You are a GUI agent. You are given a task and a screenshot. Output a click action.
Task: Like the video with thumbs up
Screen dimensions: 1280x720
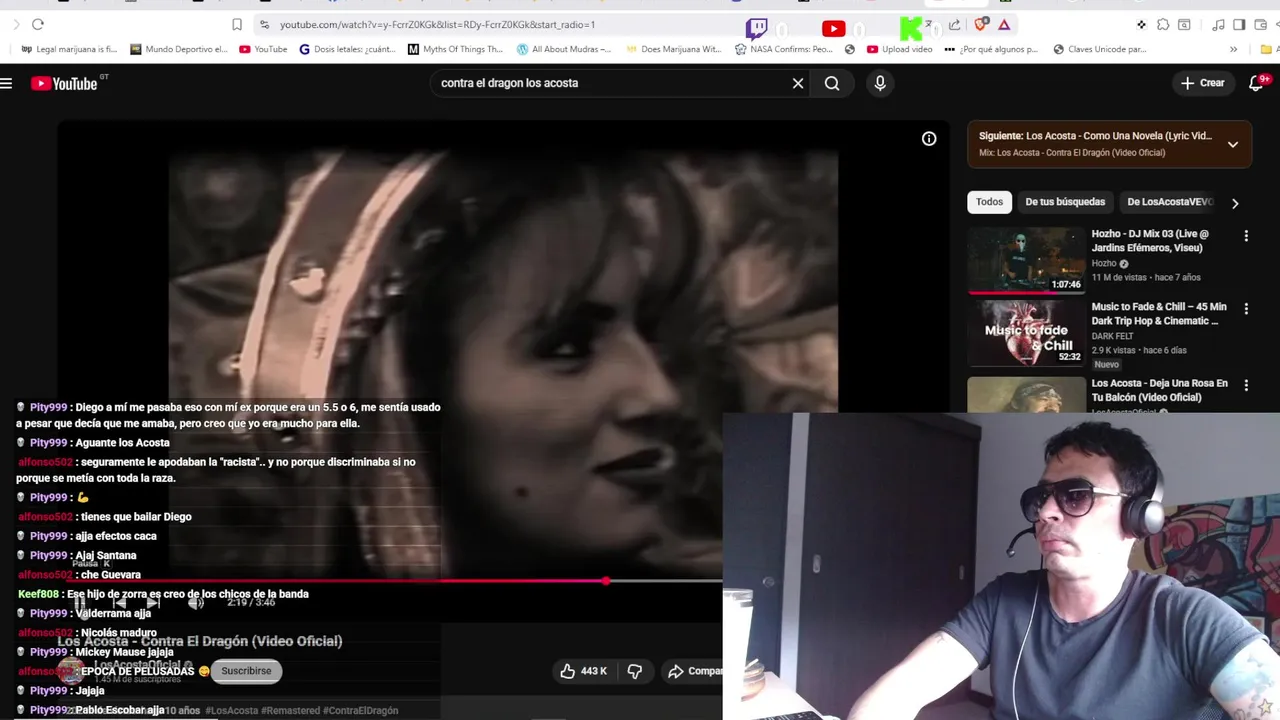point(583,671)
